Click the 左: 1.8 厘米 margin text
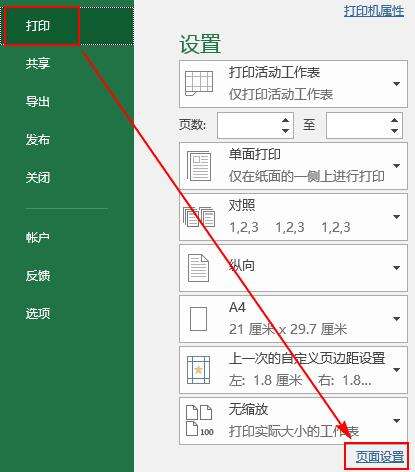Viewport: 415px width, 472px height. [265, 380]
